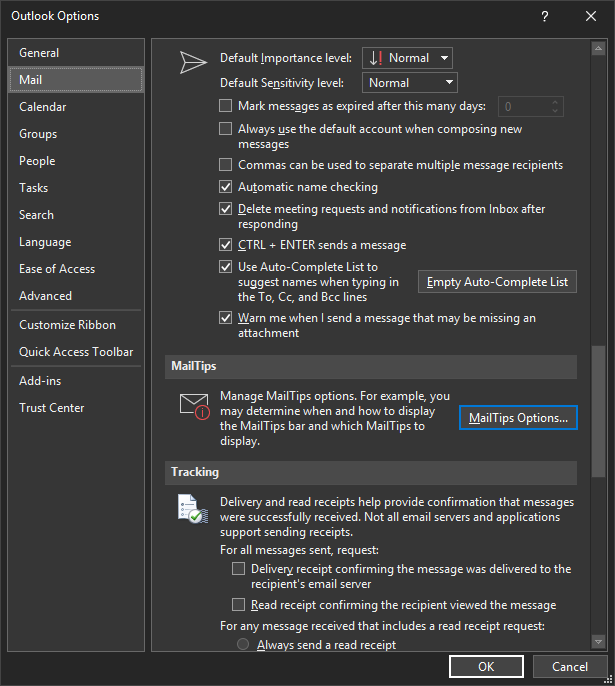615x686 pixels.
Task: Click Empty Auto-Complete List button
Action: click(x=497, y=282)
